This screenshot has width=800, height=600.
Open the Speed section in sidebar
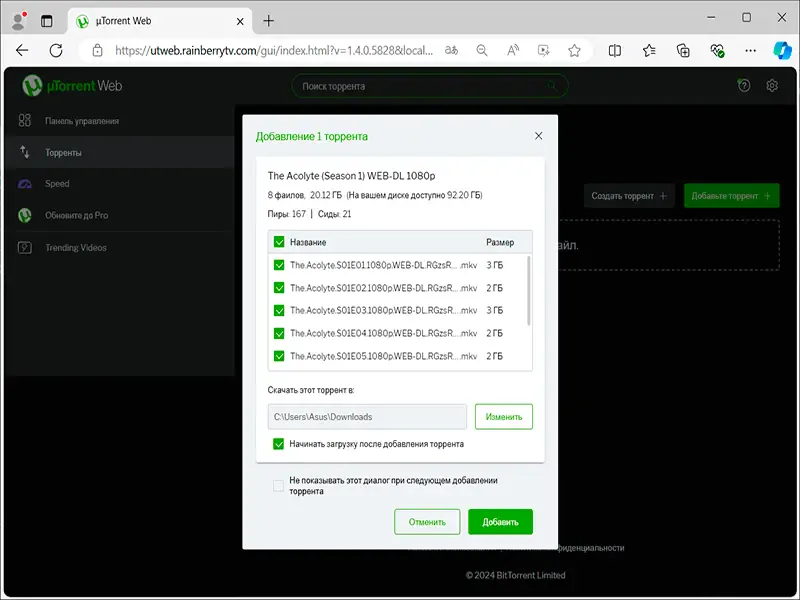(x=119, y=184)
